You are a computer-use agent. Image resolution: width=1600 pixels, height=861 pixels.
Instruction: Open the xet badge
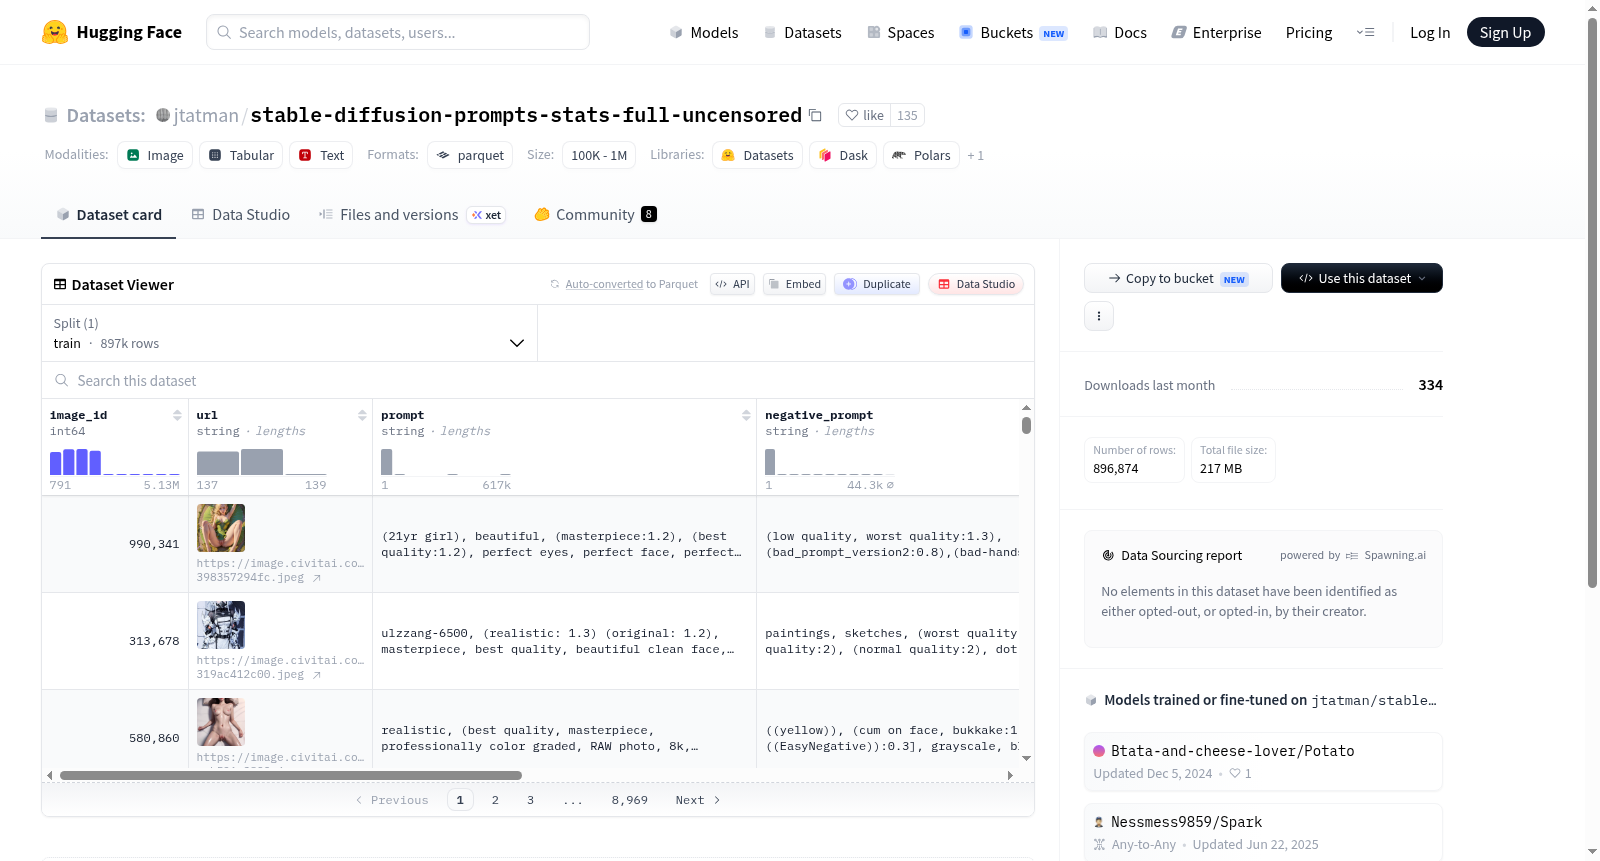tap(487, 215)
